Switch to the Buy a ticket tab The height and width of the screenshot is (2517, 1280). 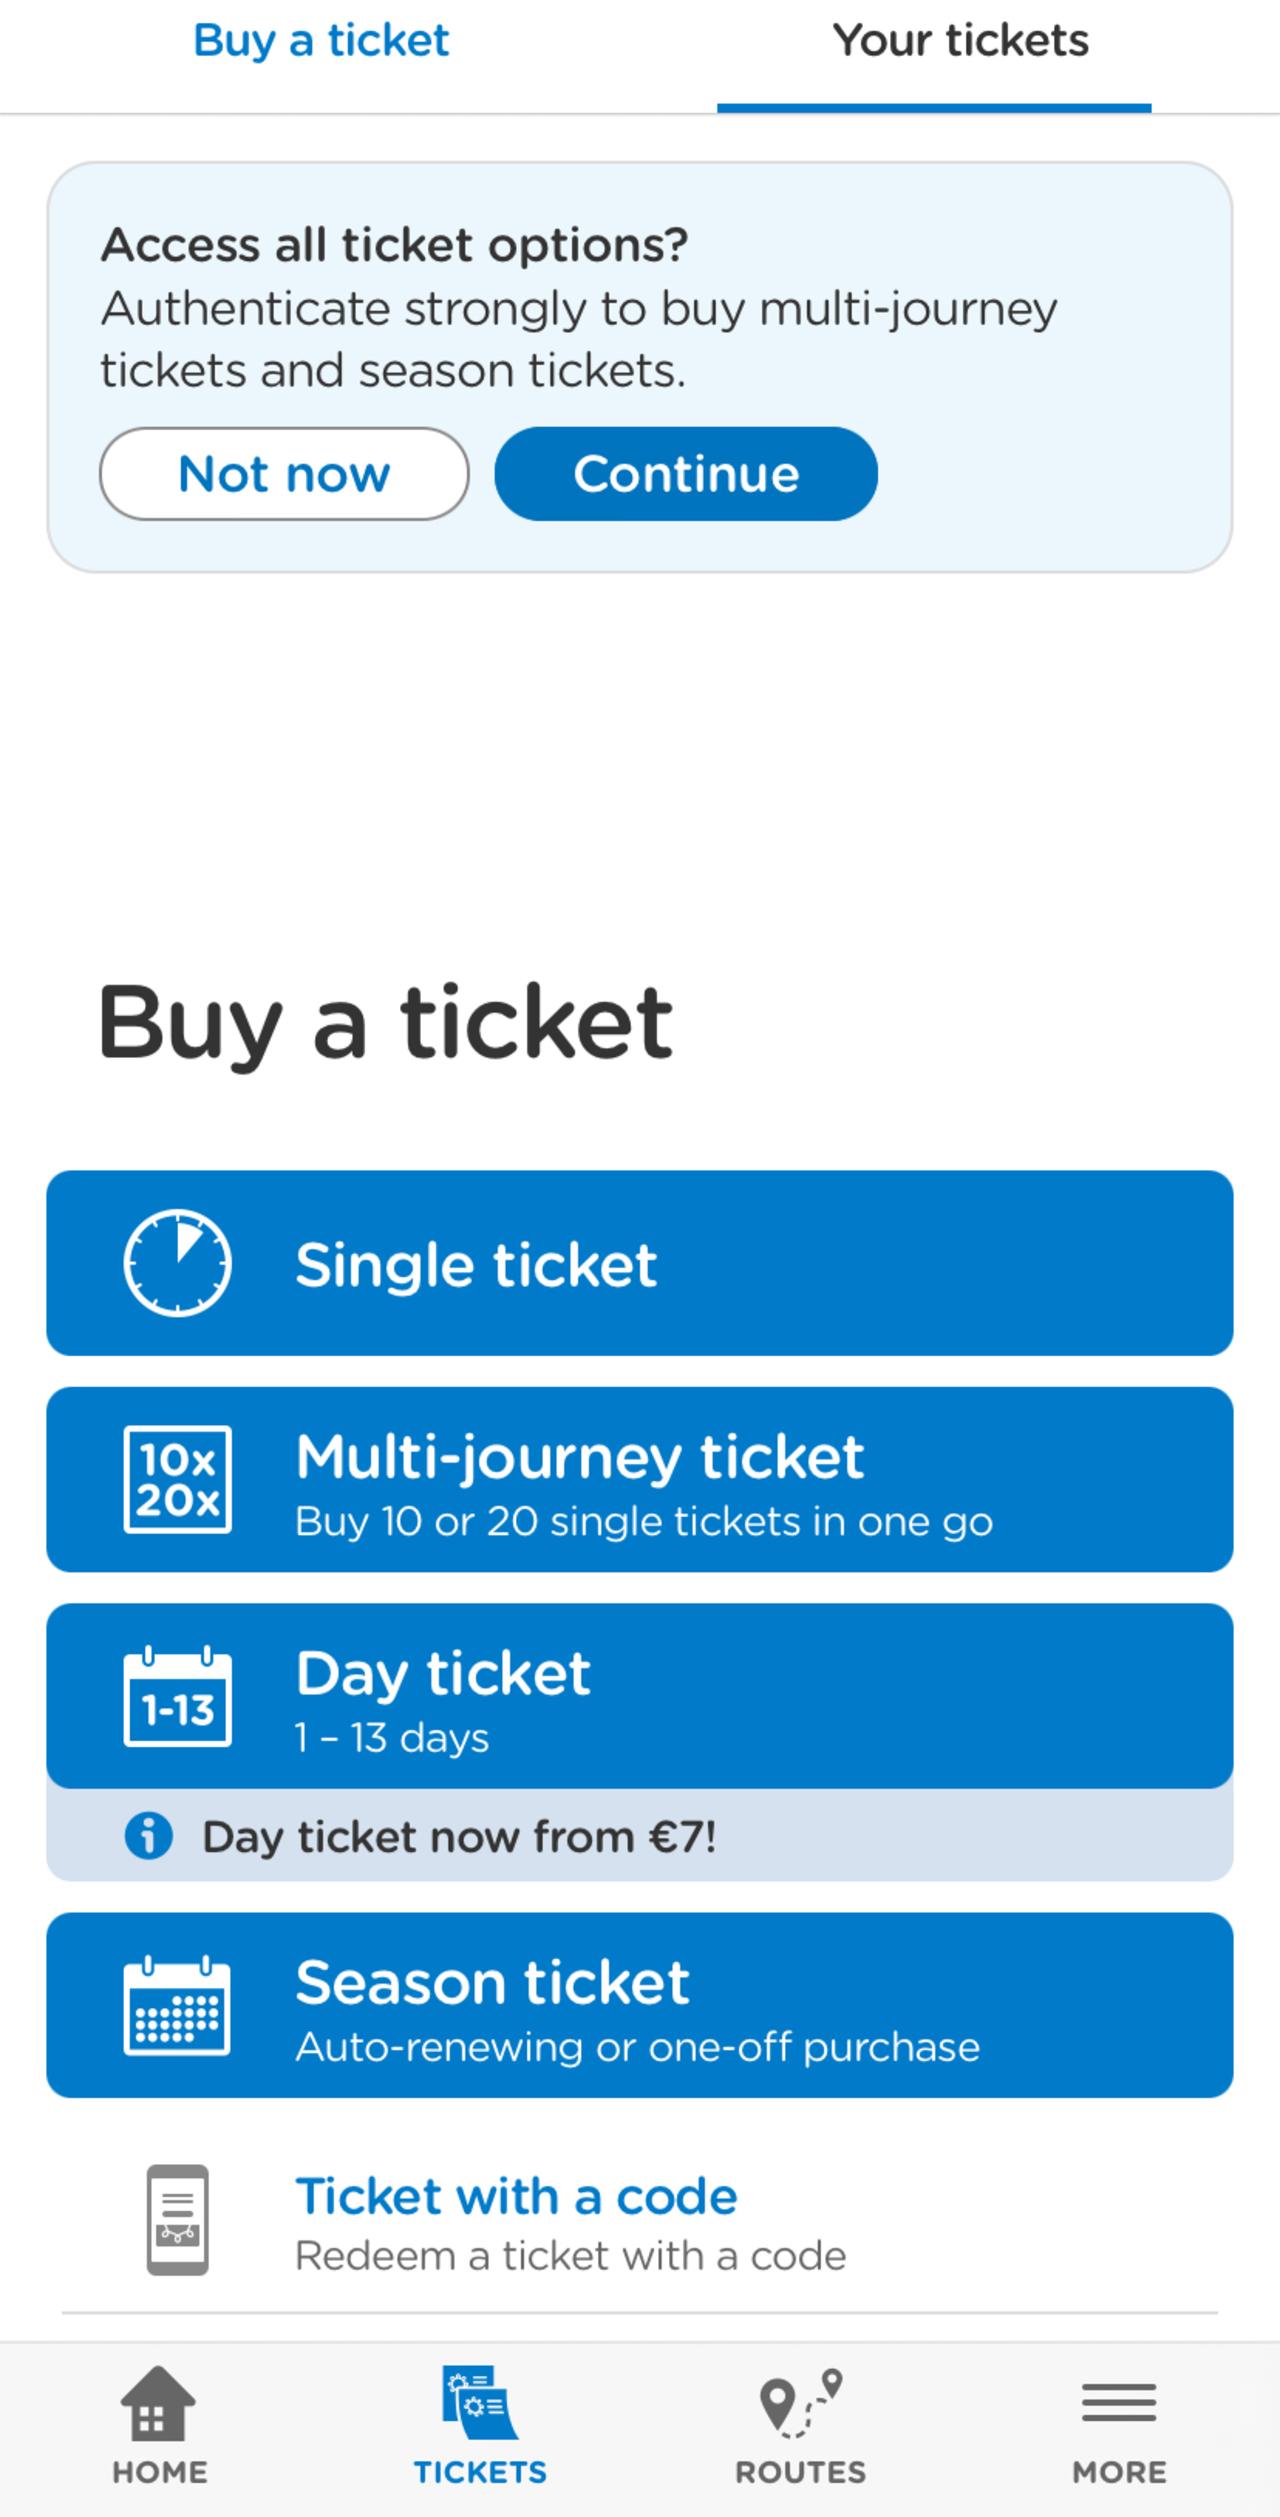click(321, 41)
